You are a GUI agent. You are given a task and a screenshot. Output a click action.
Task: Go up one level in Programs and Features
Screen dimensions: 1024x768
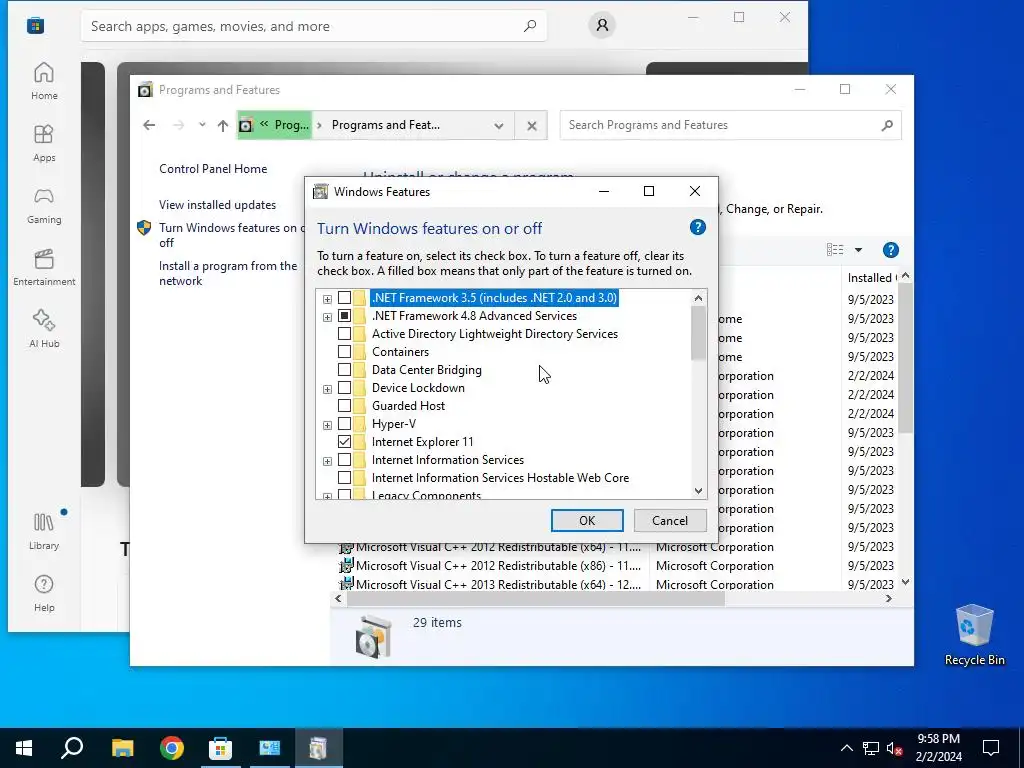pyautogui.click(x=223, y=125)
